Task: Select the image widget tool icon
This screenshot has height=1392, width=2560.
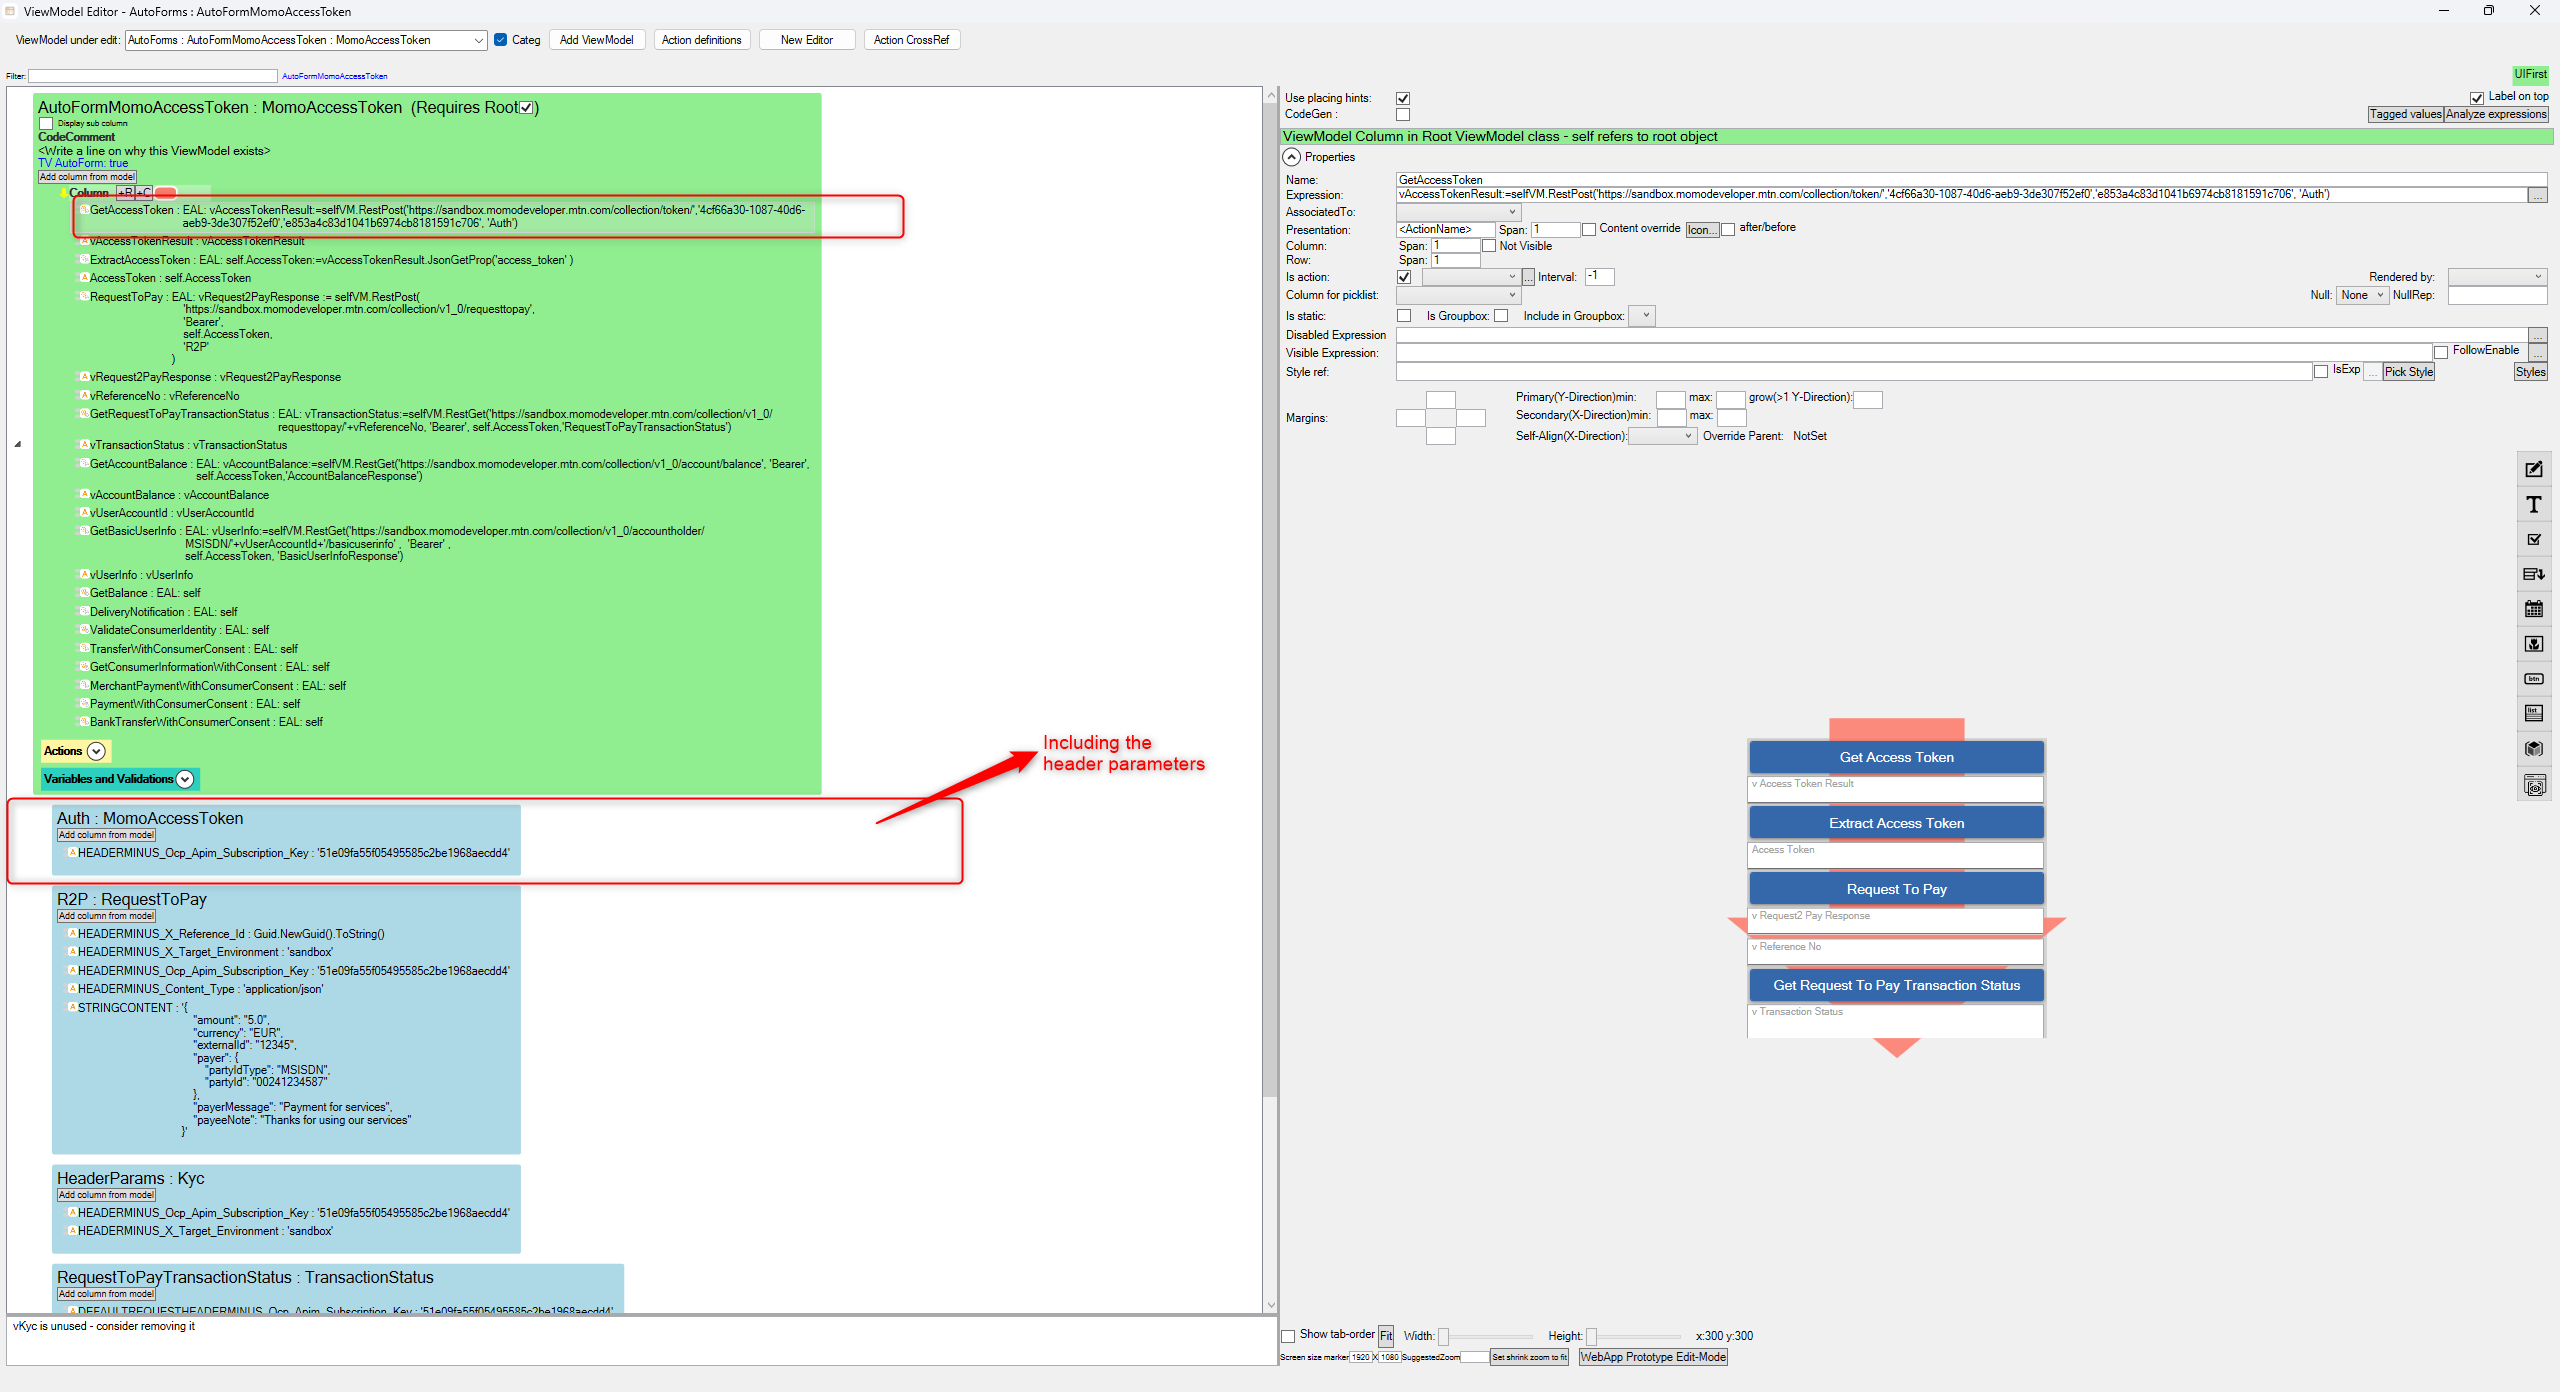Action: [x=2533, y=644]
